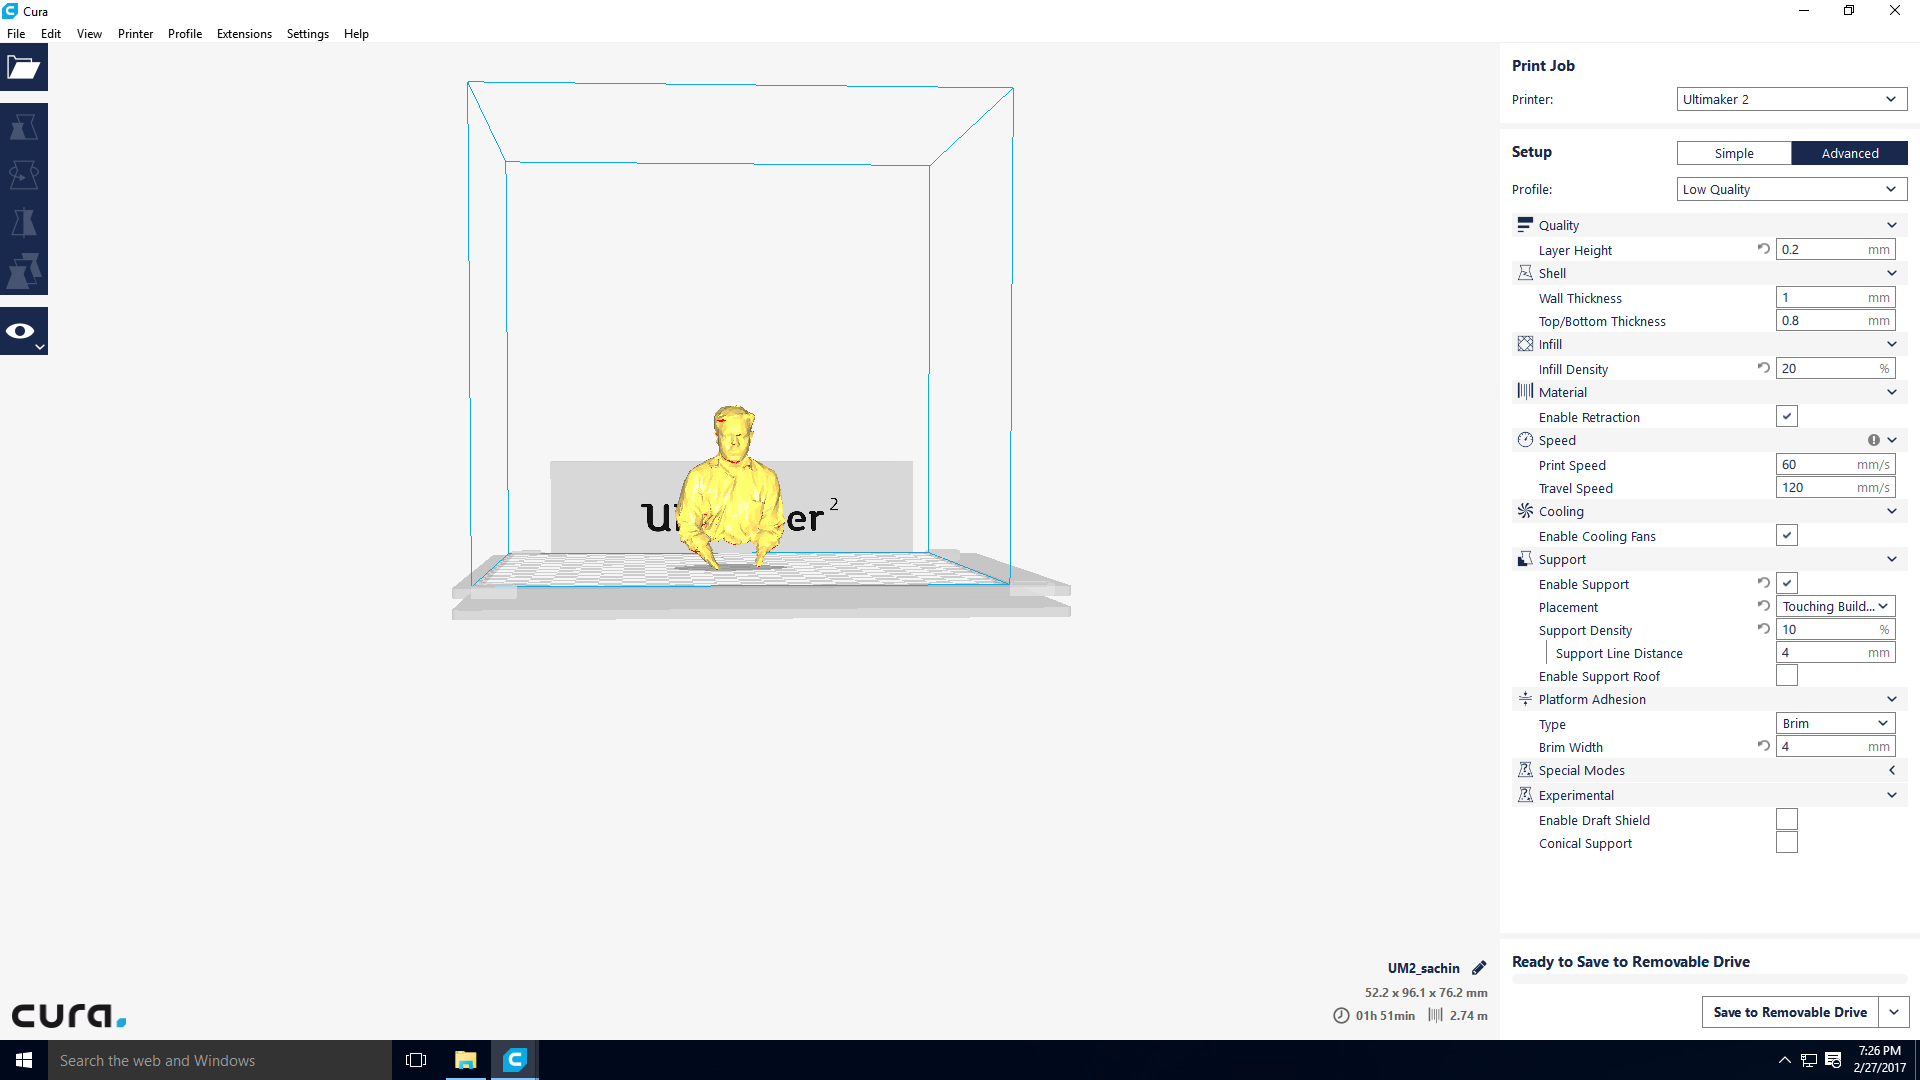Click the Cooling fan category icon

point(1525,511)
